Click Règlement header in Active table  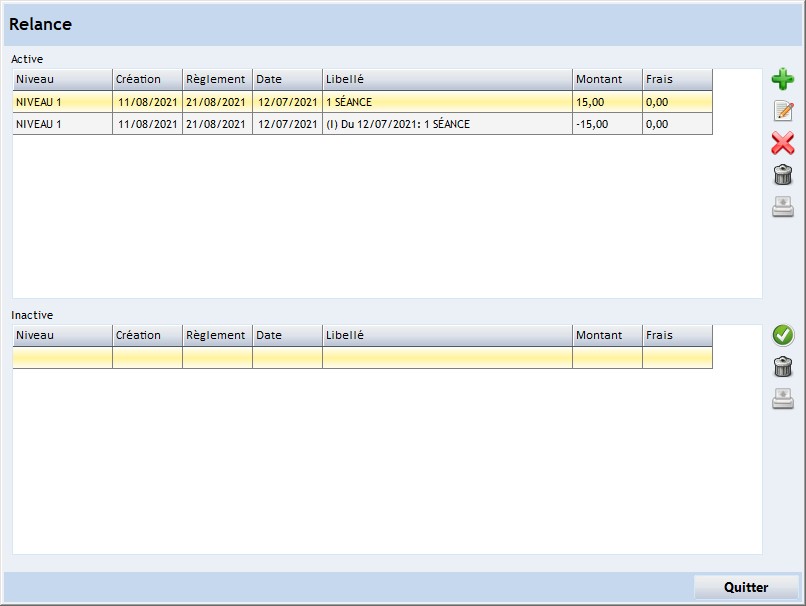(x=217, y=79)
